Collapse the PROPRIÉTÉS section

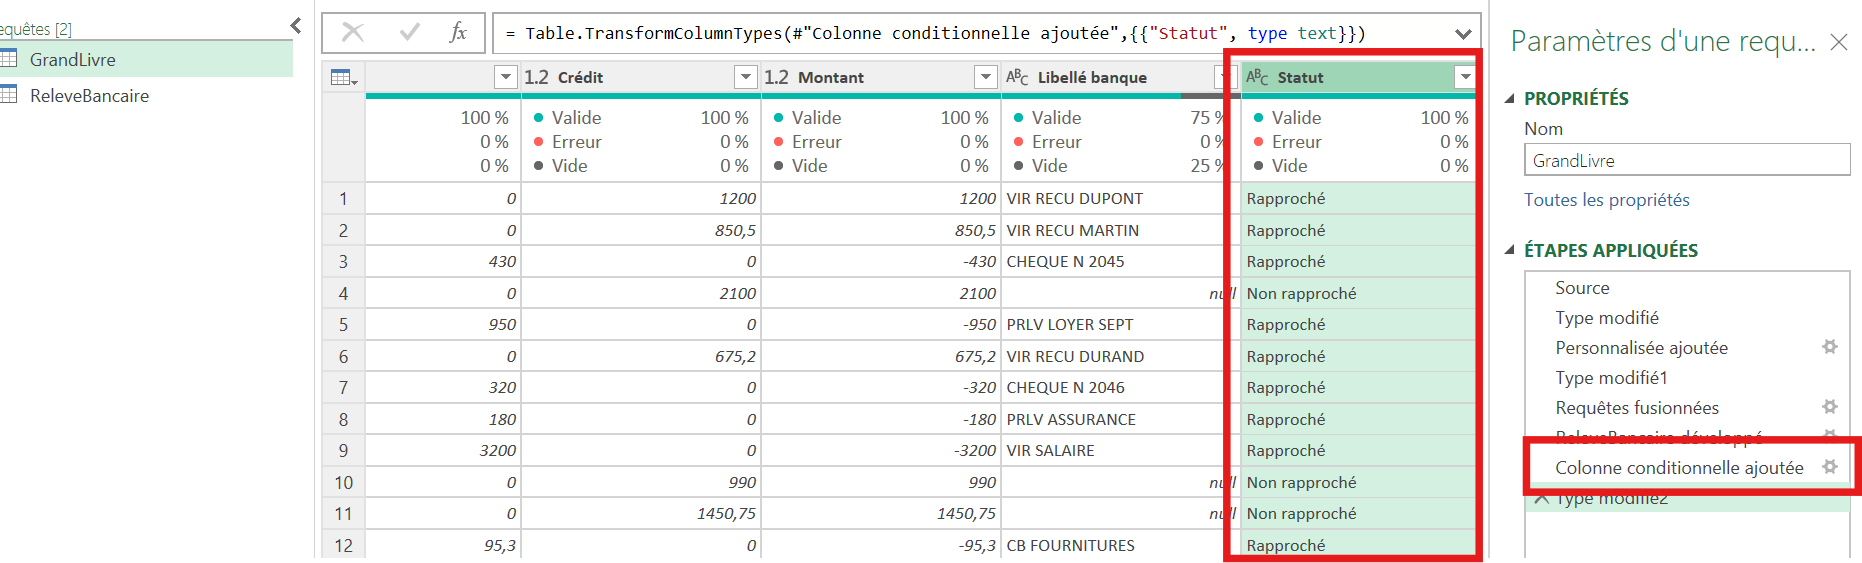(1509, 98)
